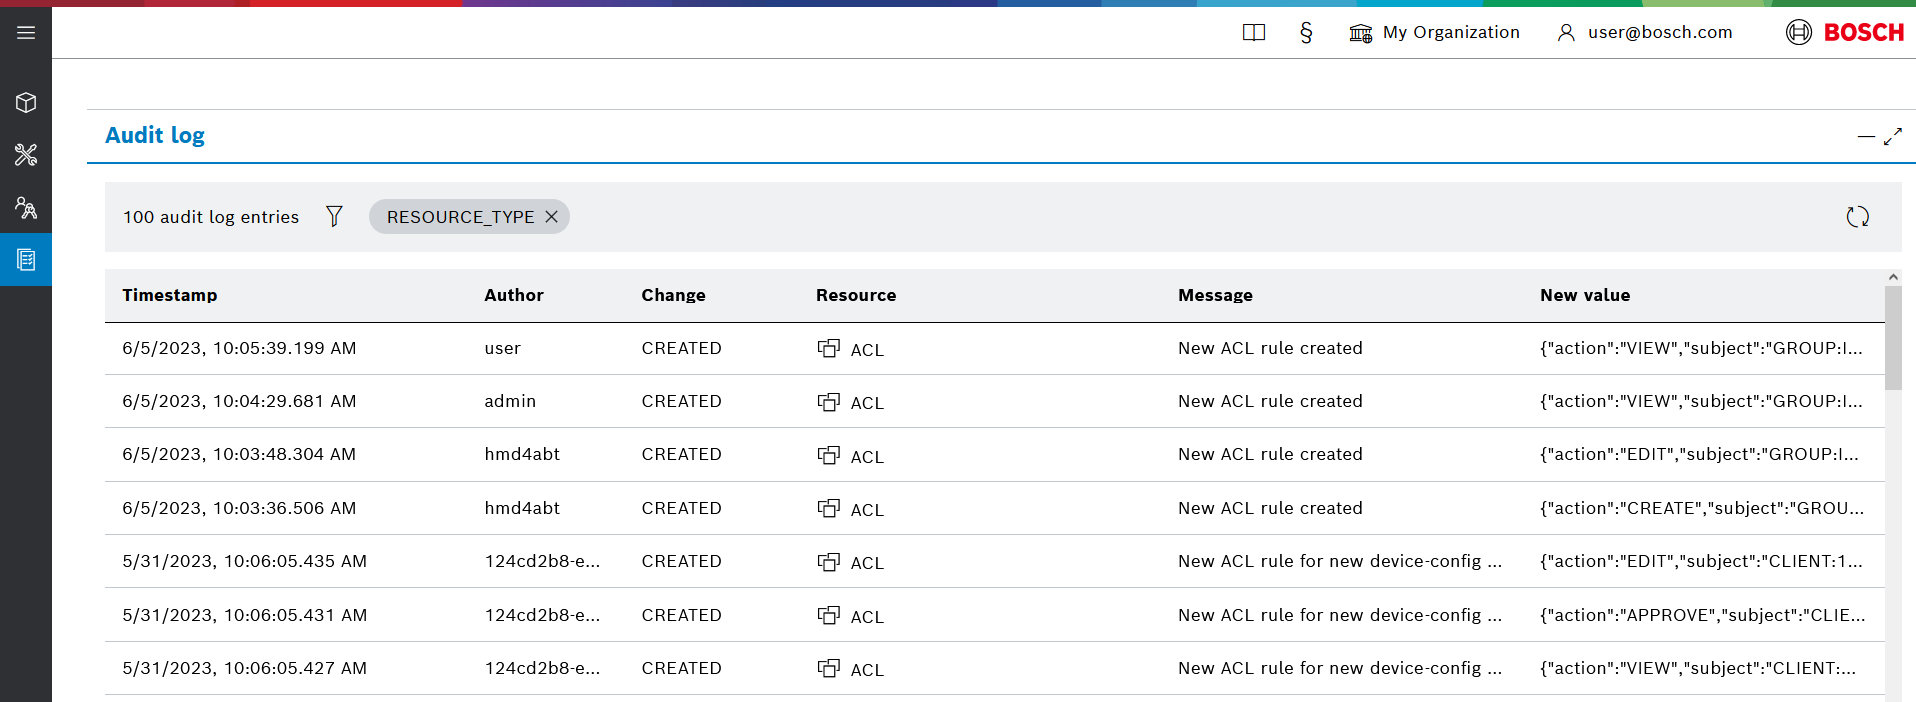Screen dimensions: 1916x702
Task: Open the documentation book icon
Action: point(1253,33)
